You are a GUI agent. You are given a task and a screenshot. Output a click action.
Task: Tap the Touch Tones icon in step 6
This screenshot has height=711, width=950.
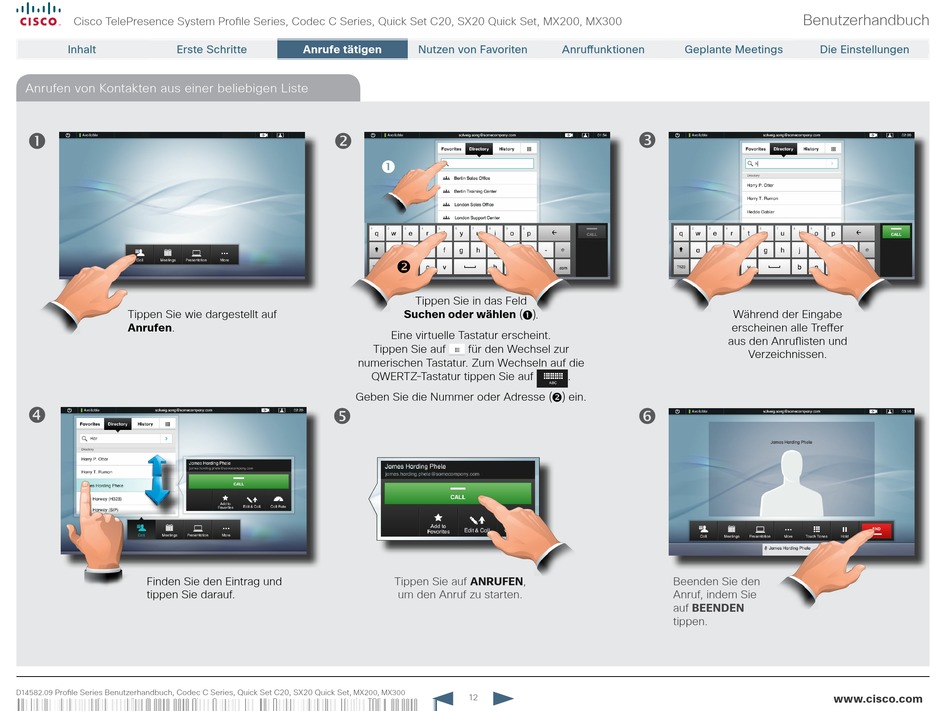point(816,531)
